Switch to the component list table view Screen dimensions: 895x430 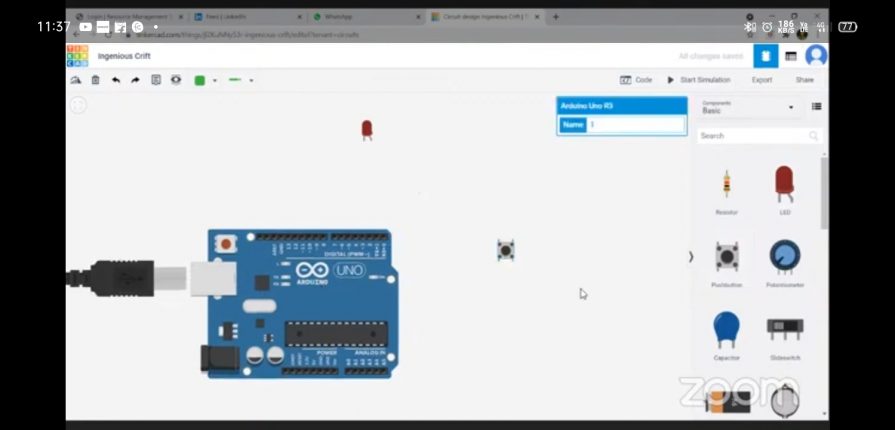[x=791, y=56]
